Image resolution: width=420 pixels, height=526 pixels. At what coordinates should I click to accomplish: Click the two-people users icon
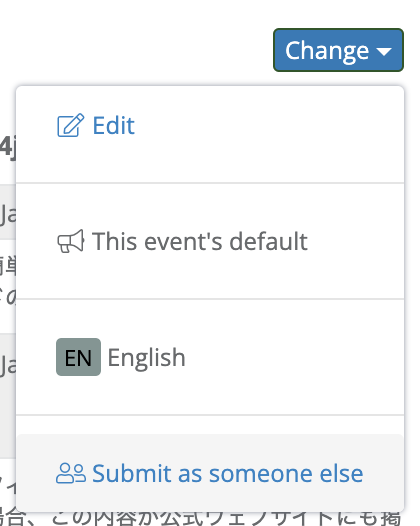coord(71,473)
